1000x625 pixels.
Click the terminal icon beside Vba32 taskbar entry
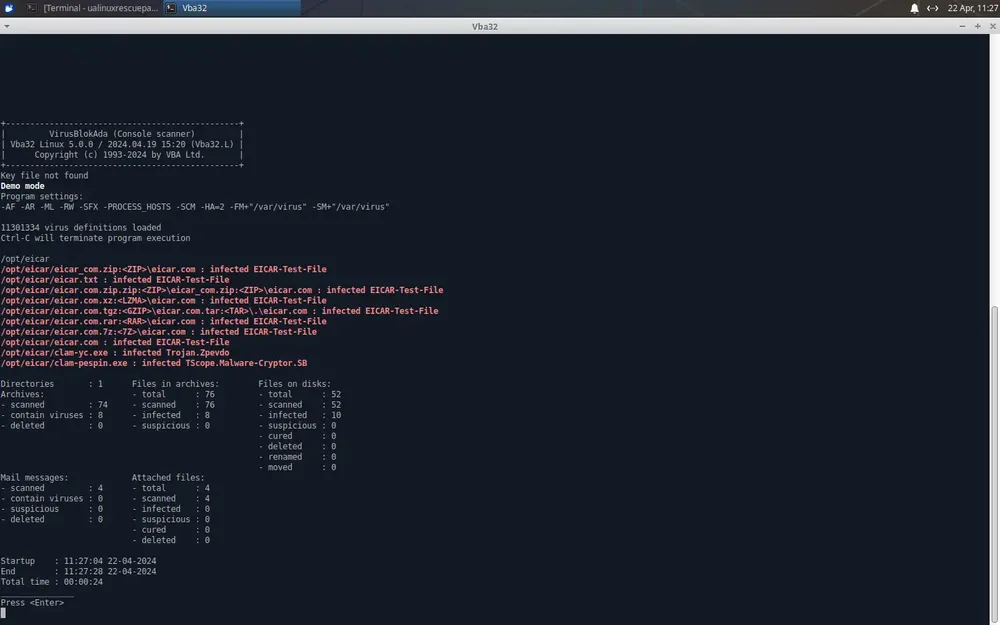click(171, 8)
